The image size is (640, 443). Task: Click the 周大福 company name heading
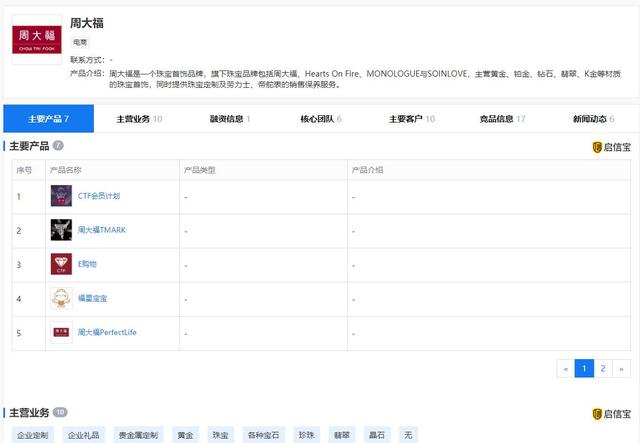pos(87,23)
